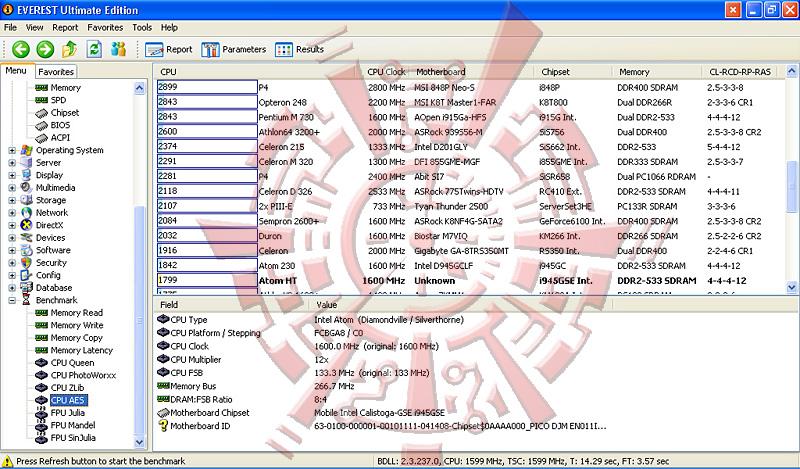Click the tree panel scroll-up arrow

click(x=140, y=88)
